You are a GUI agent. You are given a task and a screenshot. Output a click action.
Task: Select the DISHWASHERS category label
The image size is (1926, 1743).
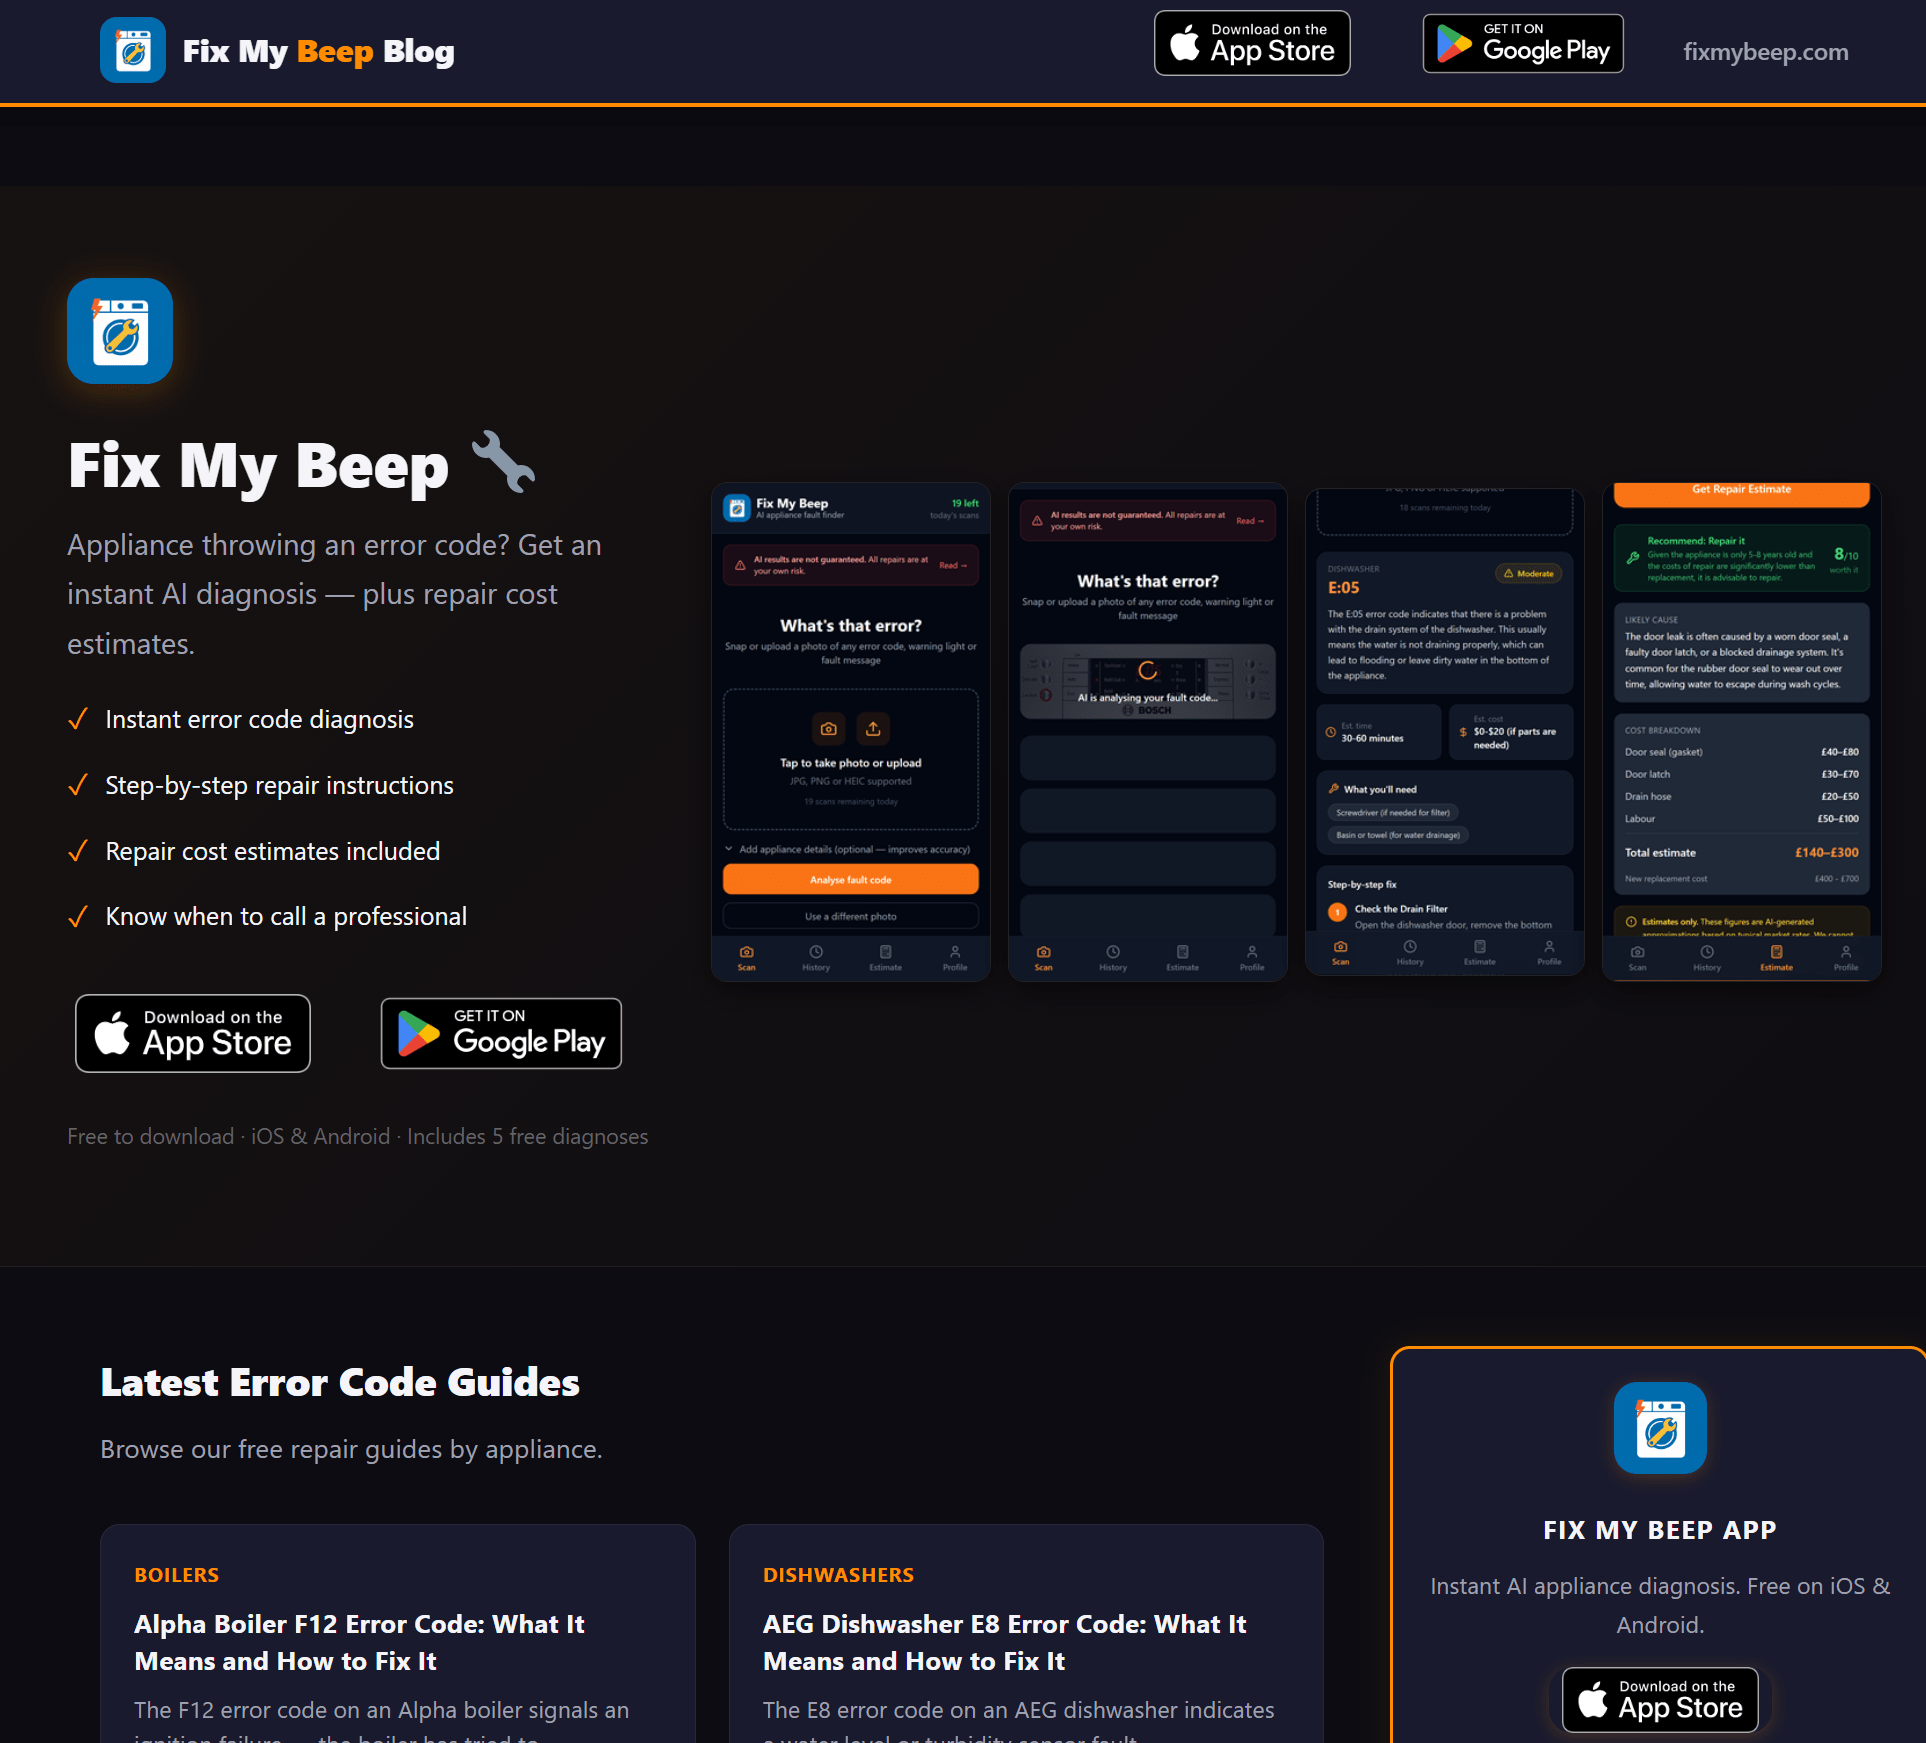coord(838,1575)
